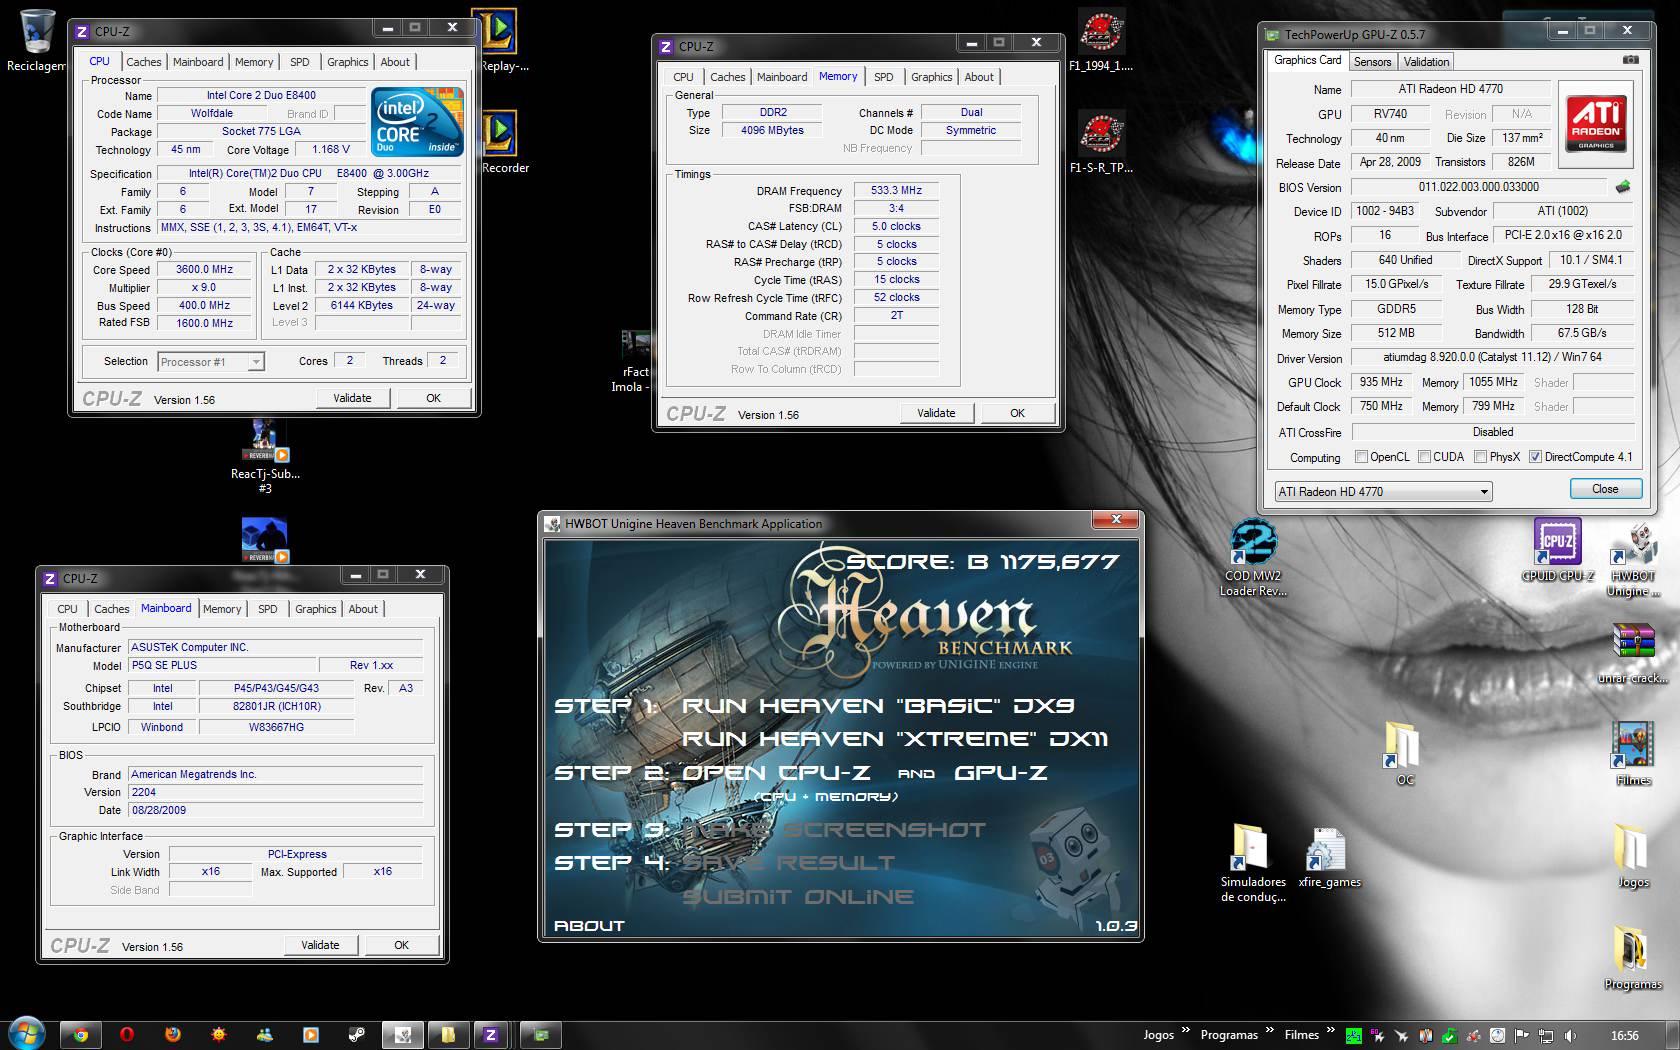The width and height of the screenshot is (1680, 1050).
Task: Select the CPUID CPU-Z desktop shortcut
Action: pos(1557,550)
